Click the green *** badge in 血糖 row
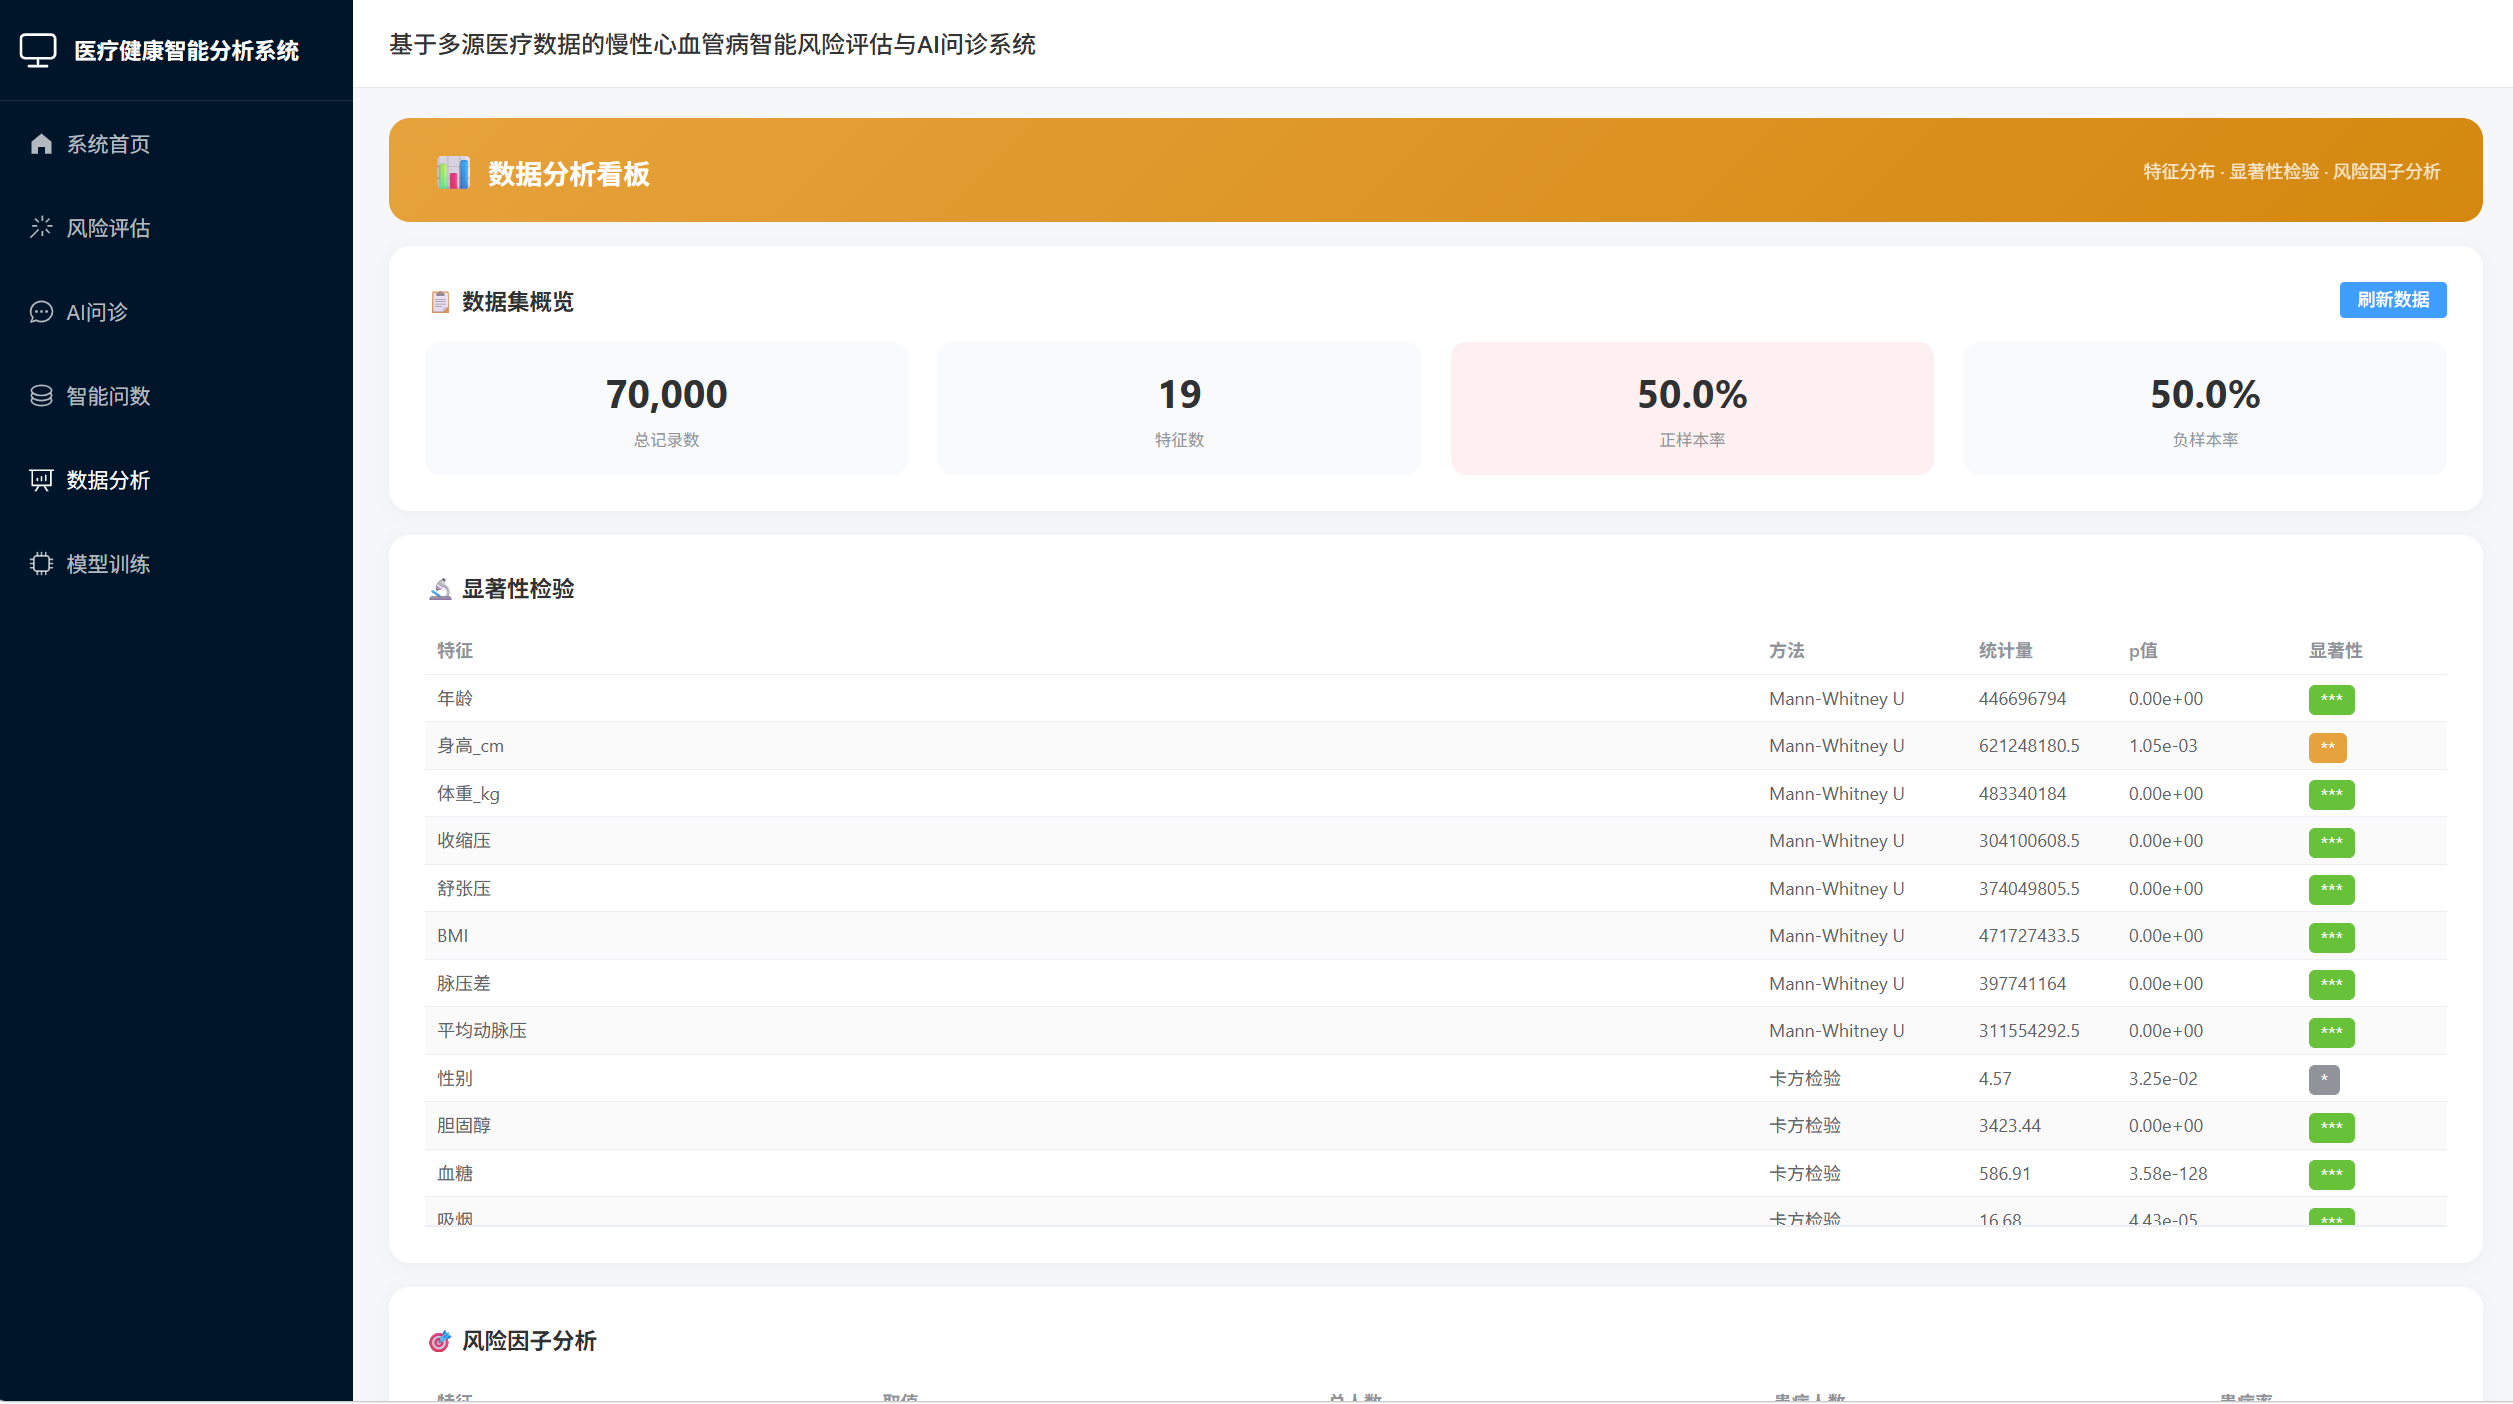The width and height of the screenshot is (2513, 1404). (2331, 1174)
